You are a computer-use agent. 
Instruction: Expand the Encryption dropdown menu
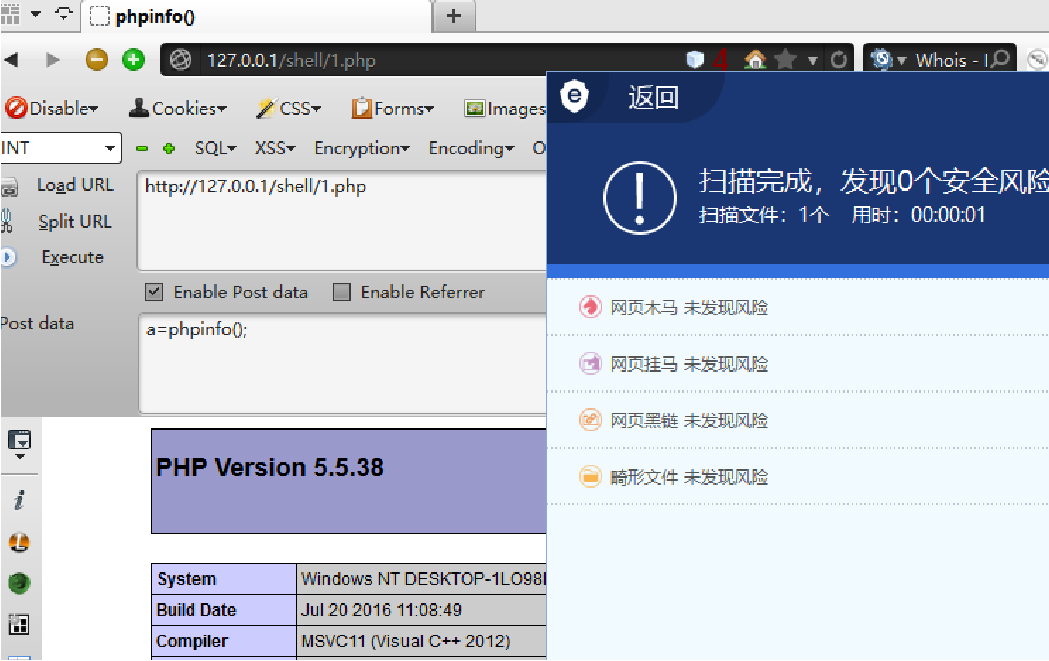pos(361,148)
